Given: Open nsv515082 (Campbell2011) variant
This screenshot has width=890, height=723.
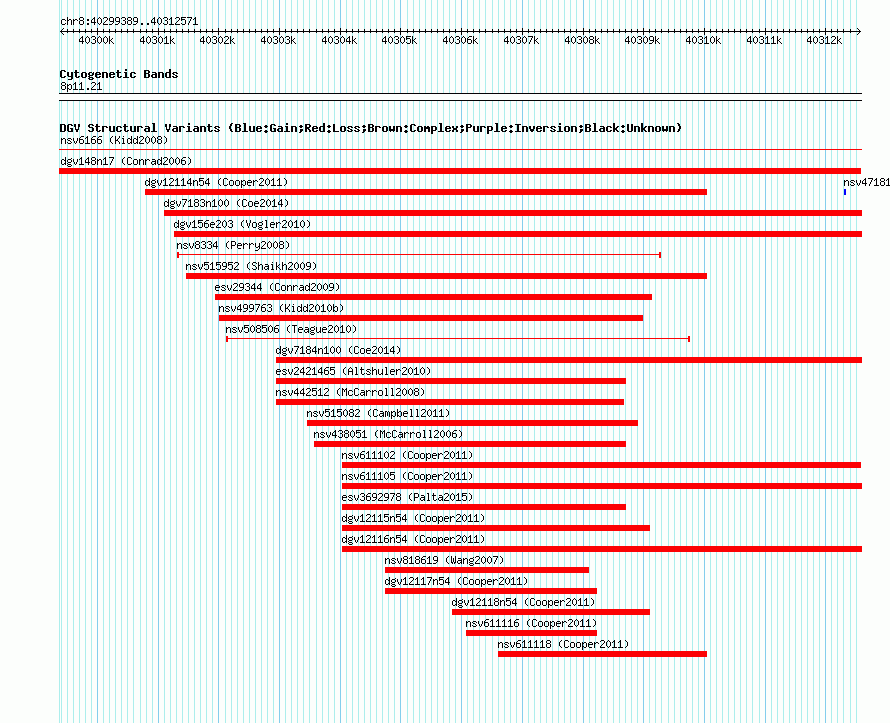Looking at the screenshot, I should point(378,413).
